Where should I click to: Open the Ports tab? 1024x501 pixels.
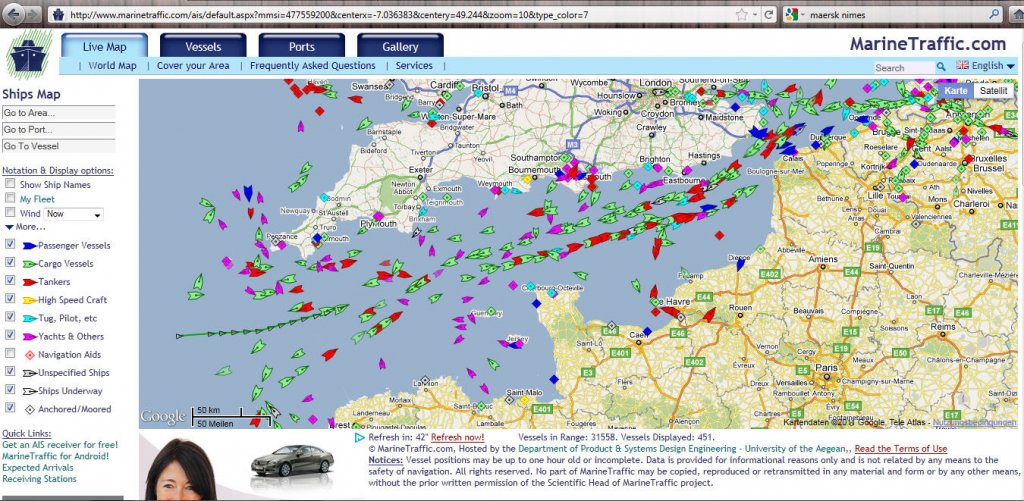point(302,46)
